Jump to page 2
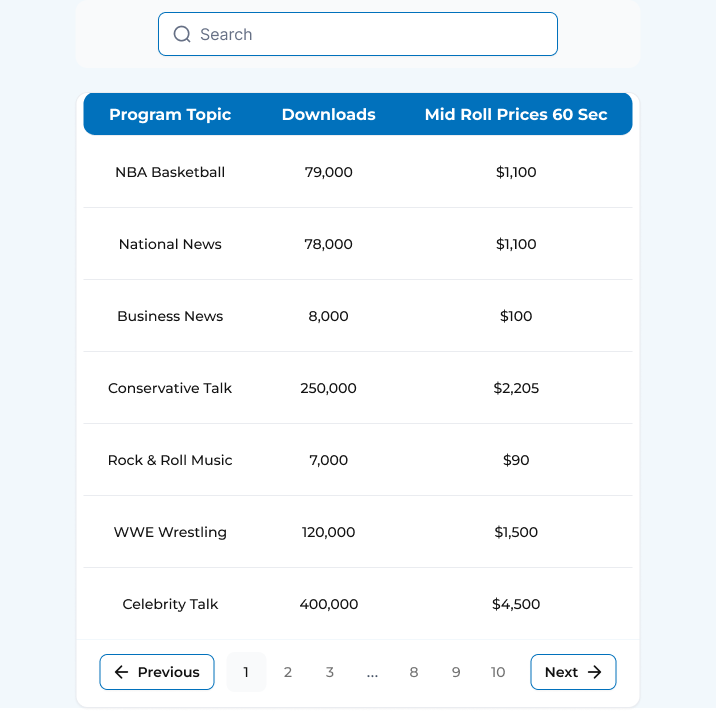716x711 pixels. click(288, 672)
